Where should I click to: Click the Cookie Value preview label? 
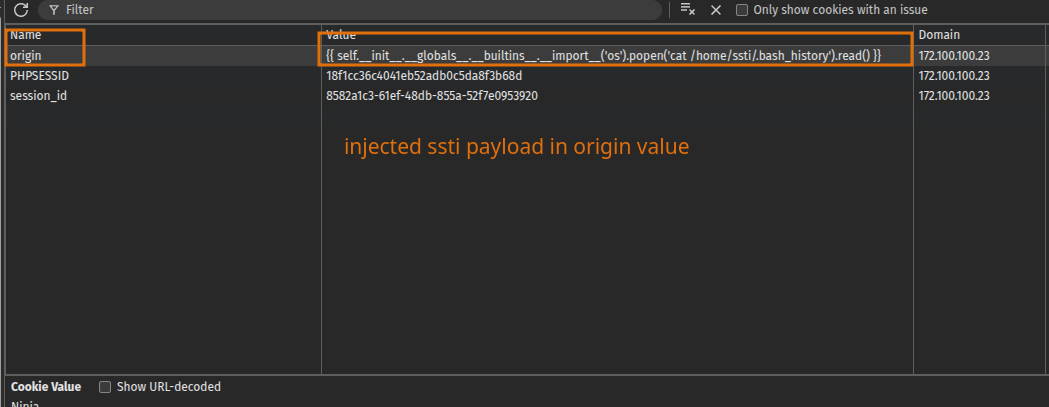[46, 387]
